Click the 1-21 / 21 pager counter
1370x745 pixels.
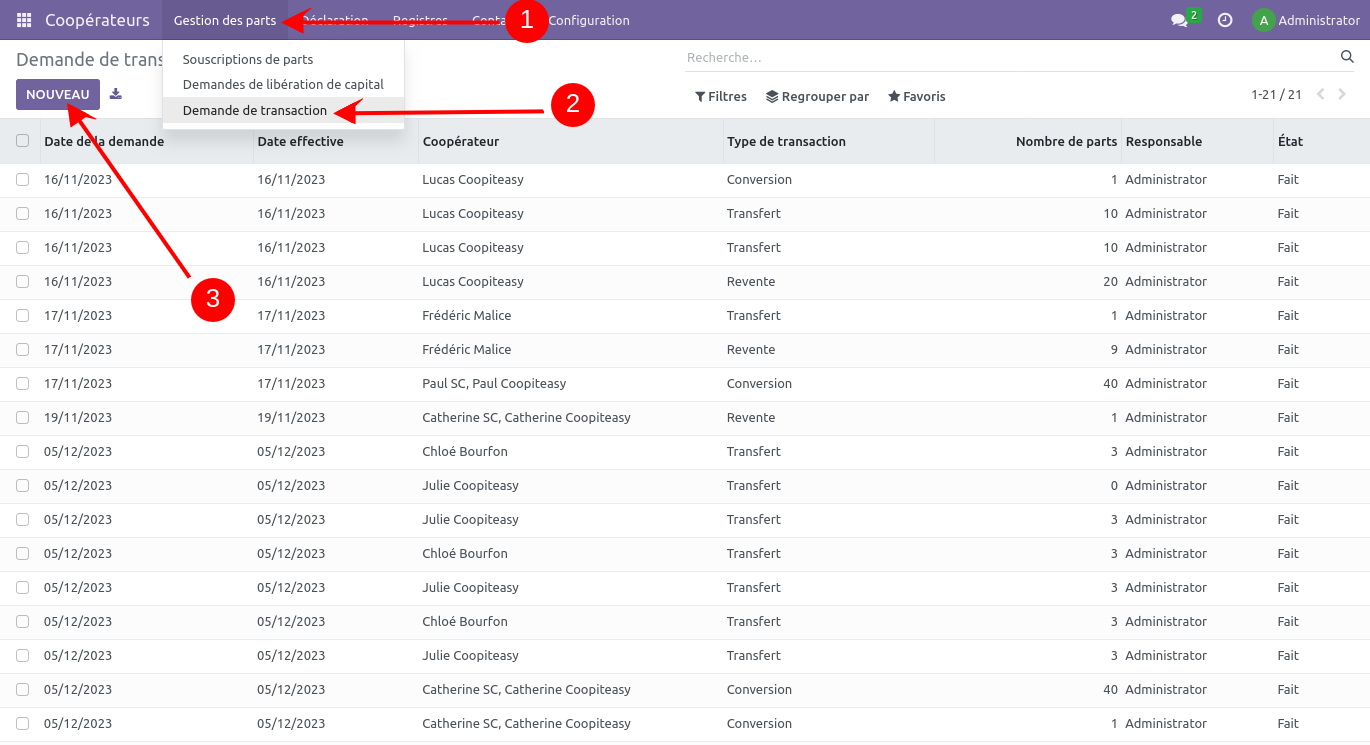pos(1276,95)
